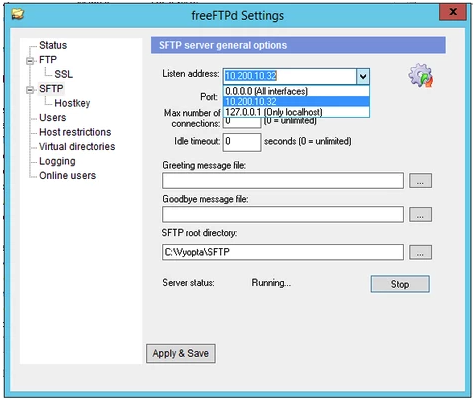Open Hostkey settings under SFTP
475x400 pixels.
(72, 103)
